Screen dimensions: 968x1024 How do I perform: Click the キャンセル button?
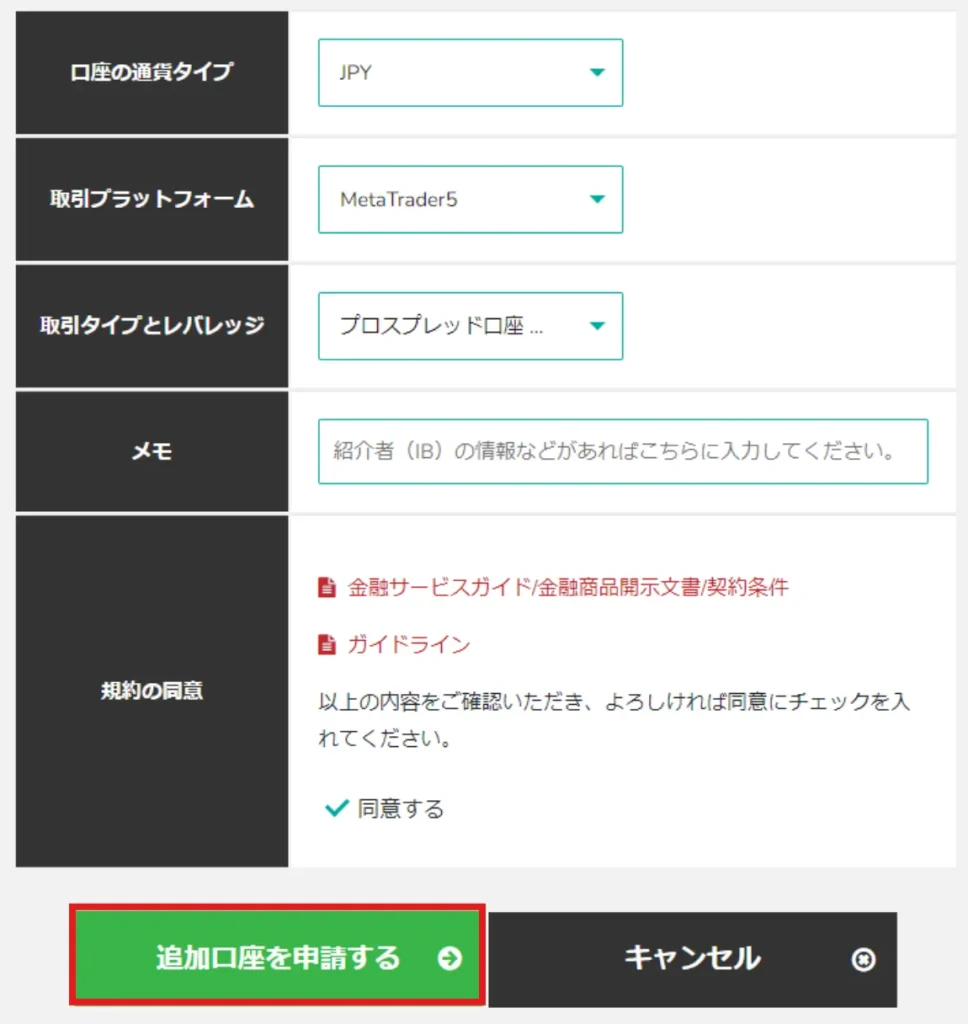pyautogui.click(x=692, y=959)
